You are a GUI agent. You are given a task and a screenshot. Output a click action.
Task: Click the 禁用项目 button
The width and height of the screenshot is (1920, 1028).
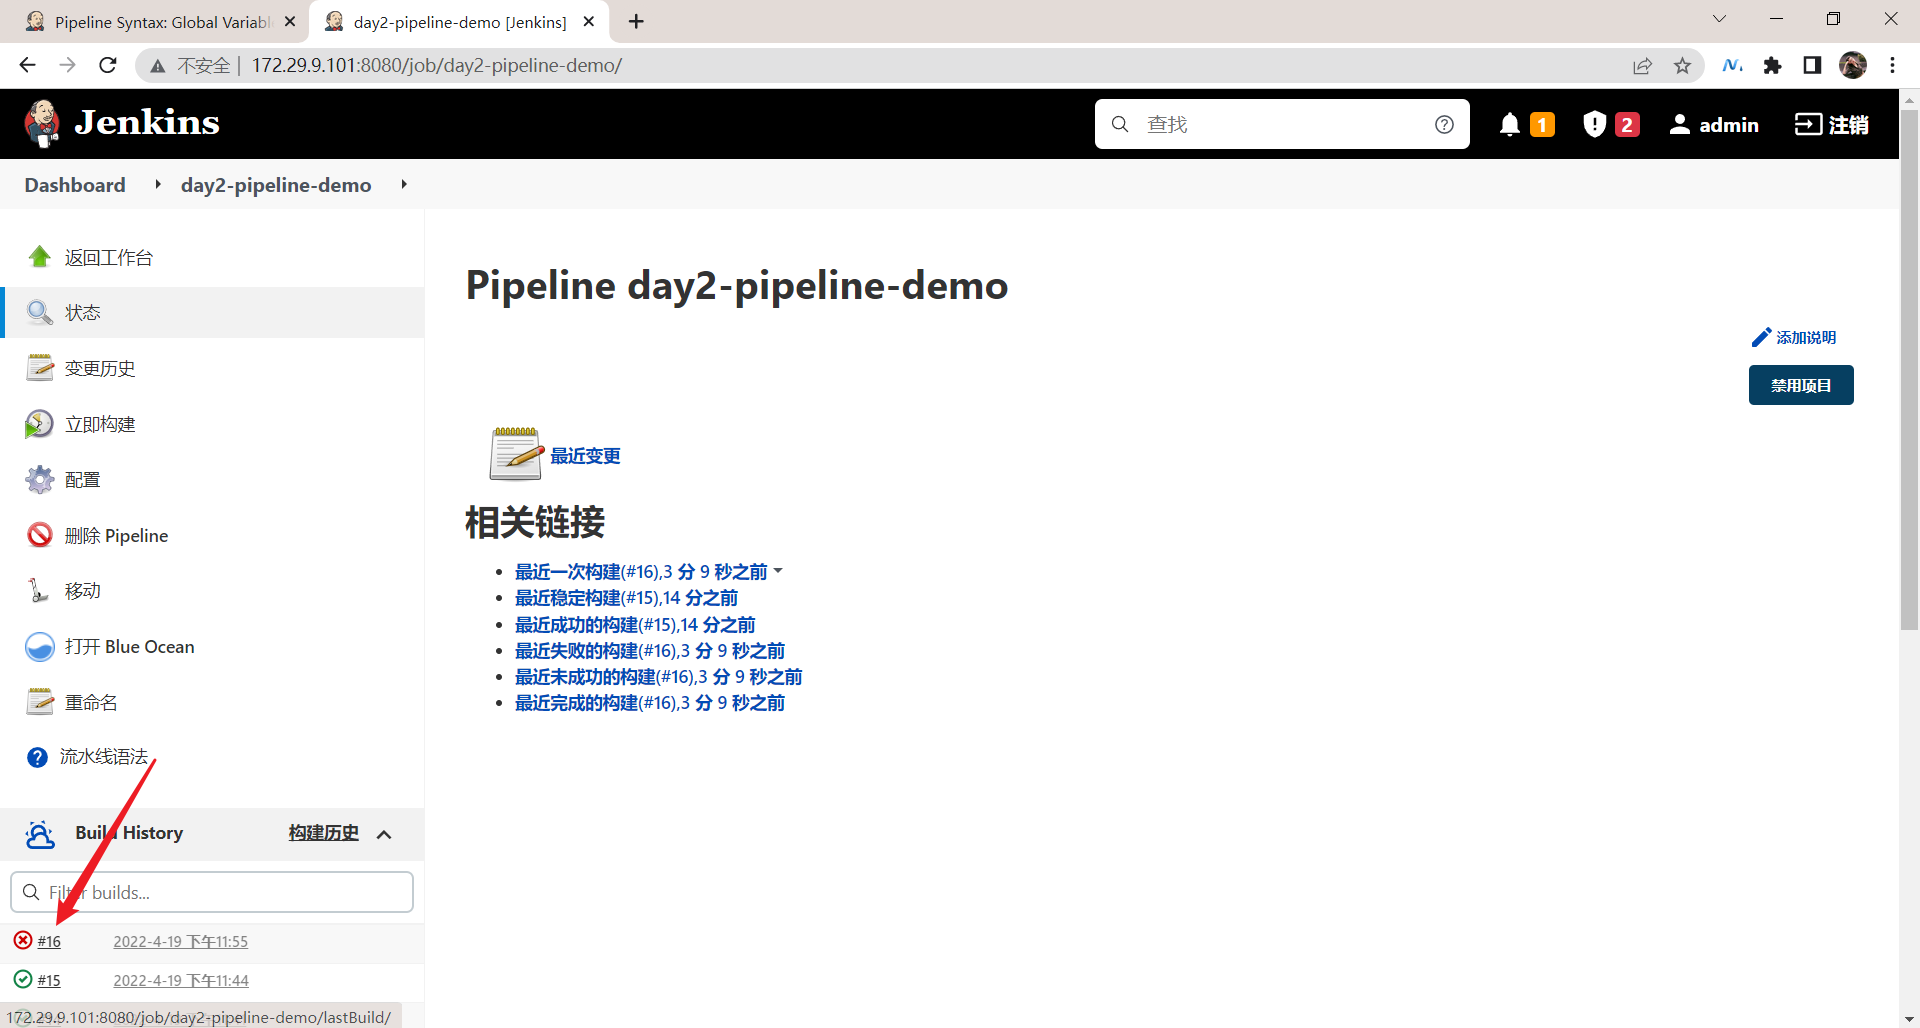pos(1801,385)
